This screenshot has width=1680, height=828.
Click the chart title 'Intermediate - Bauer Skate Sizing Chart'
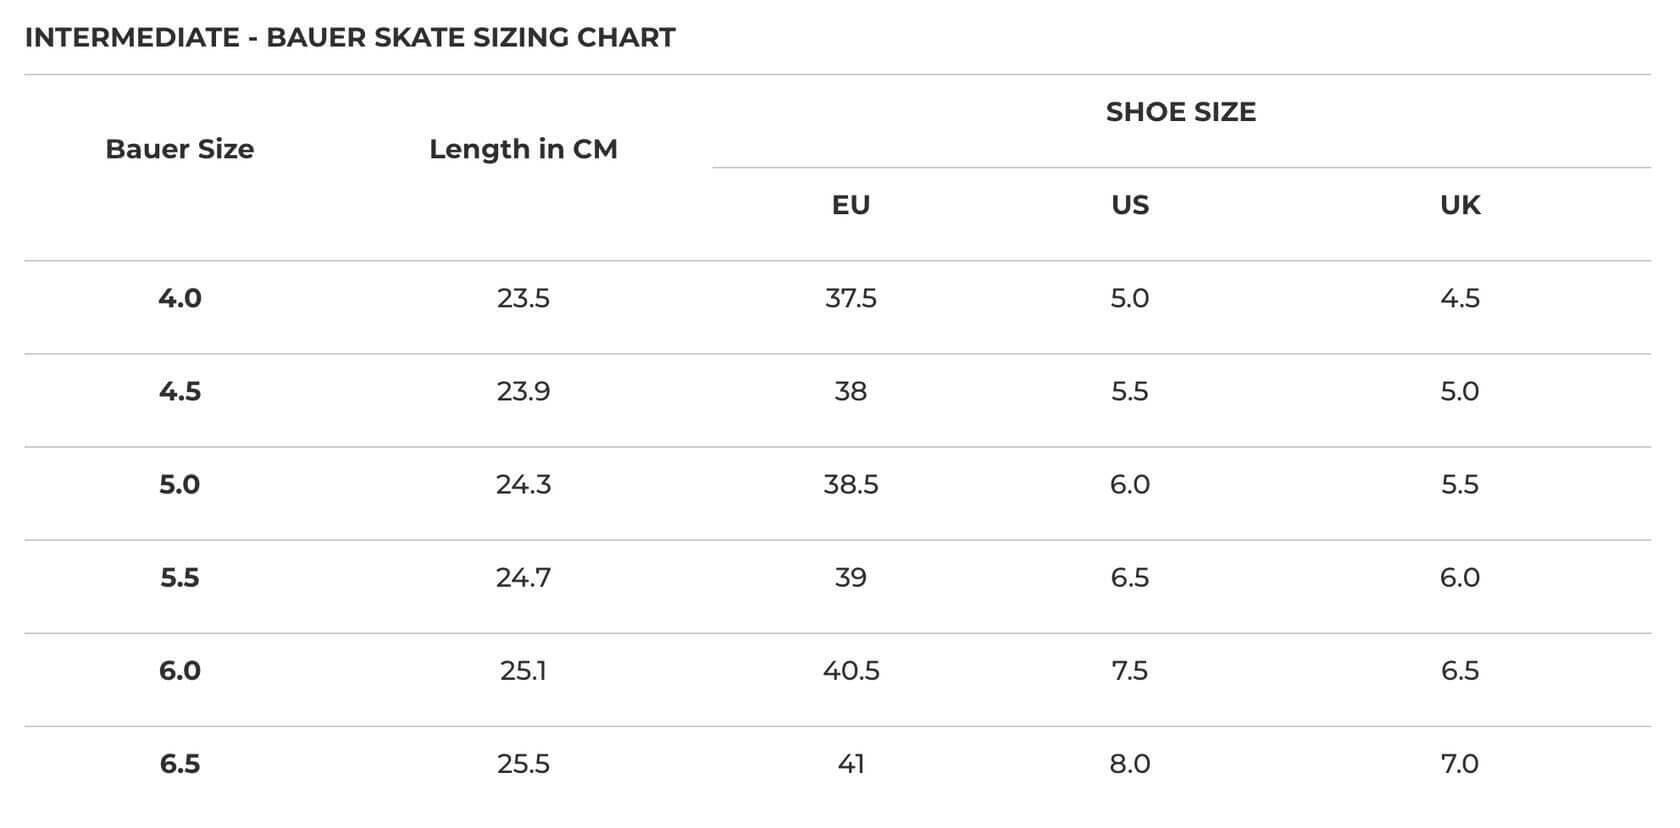350,38
